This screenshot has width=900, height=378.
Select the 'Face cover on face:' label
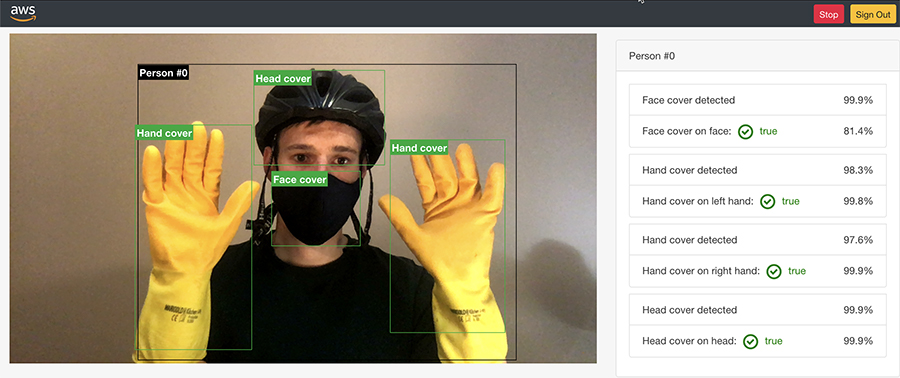pos(687,131)
